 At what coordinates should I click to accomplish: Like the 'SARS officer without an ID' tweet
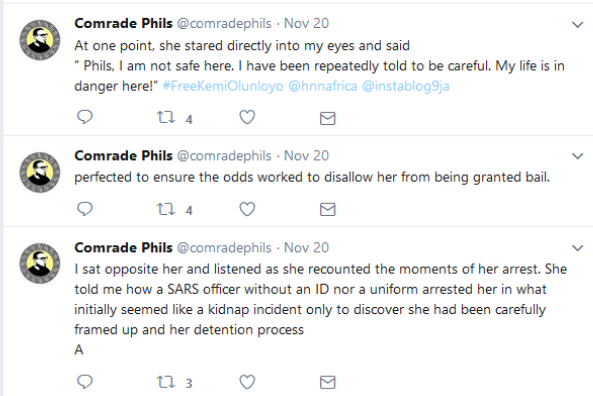(x=247, y=382)
